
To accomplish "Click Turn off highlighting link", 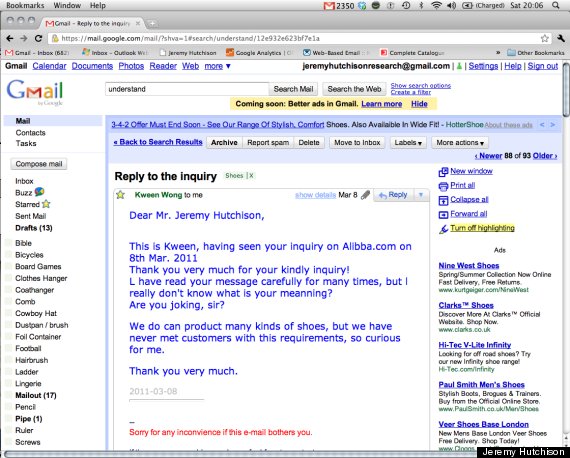I will coord(482,228).
